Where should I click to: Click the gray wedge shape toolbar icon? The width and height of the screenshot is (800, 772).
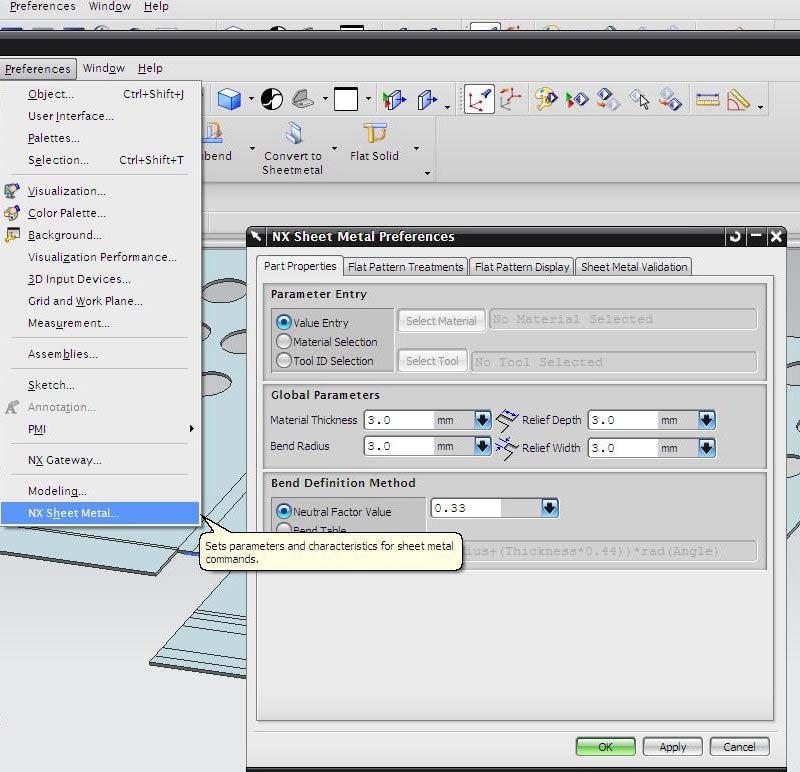[x=303, y=98]
